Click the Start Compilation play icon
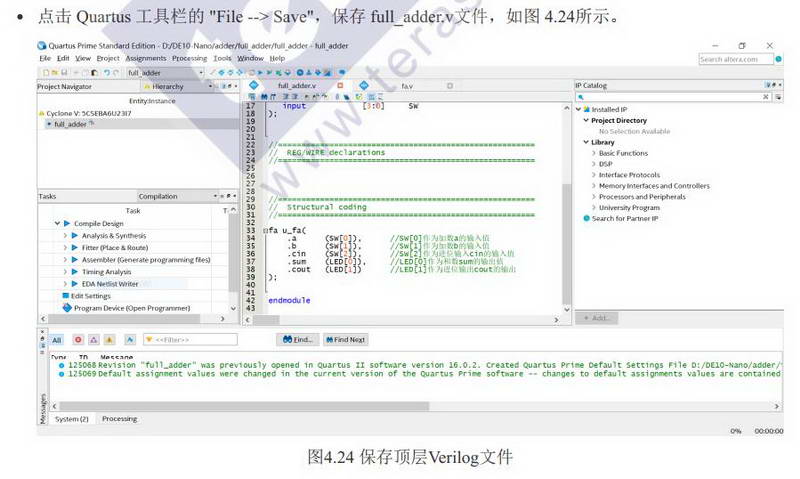This screenshot has height=479, width=800. 260,73
